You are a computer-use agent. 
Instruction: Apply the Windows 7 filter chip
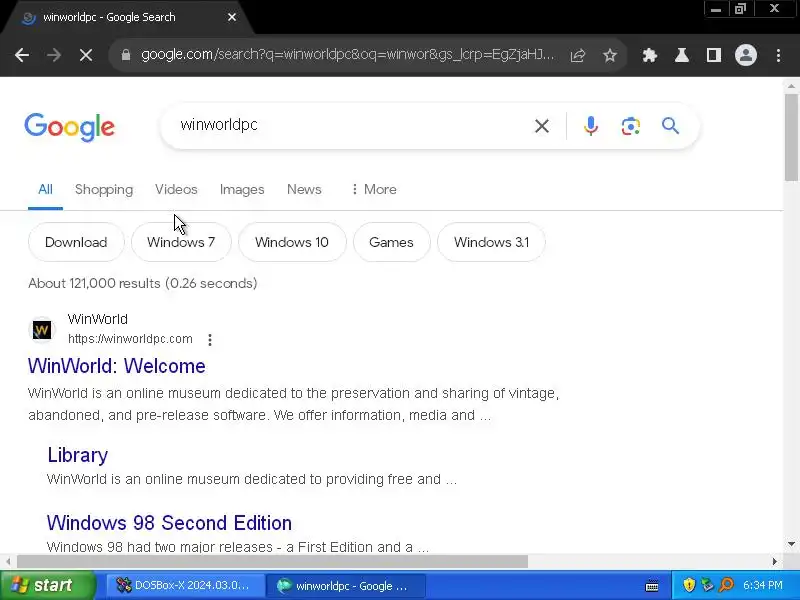181,242
